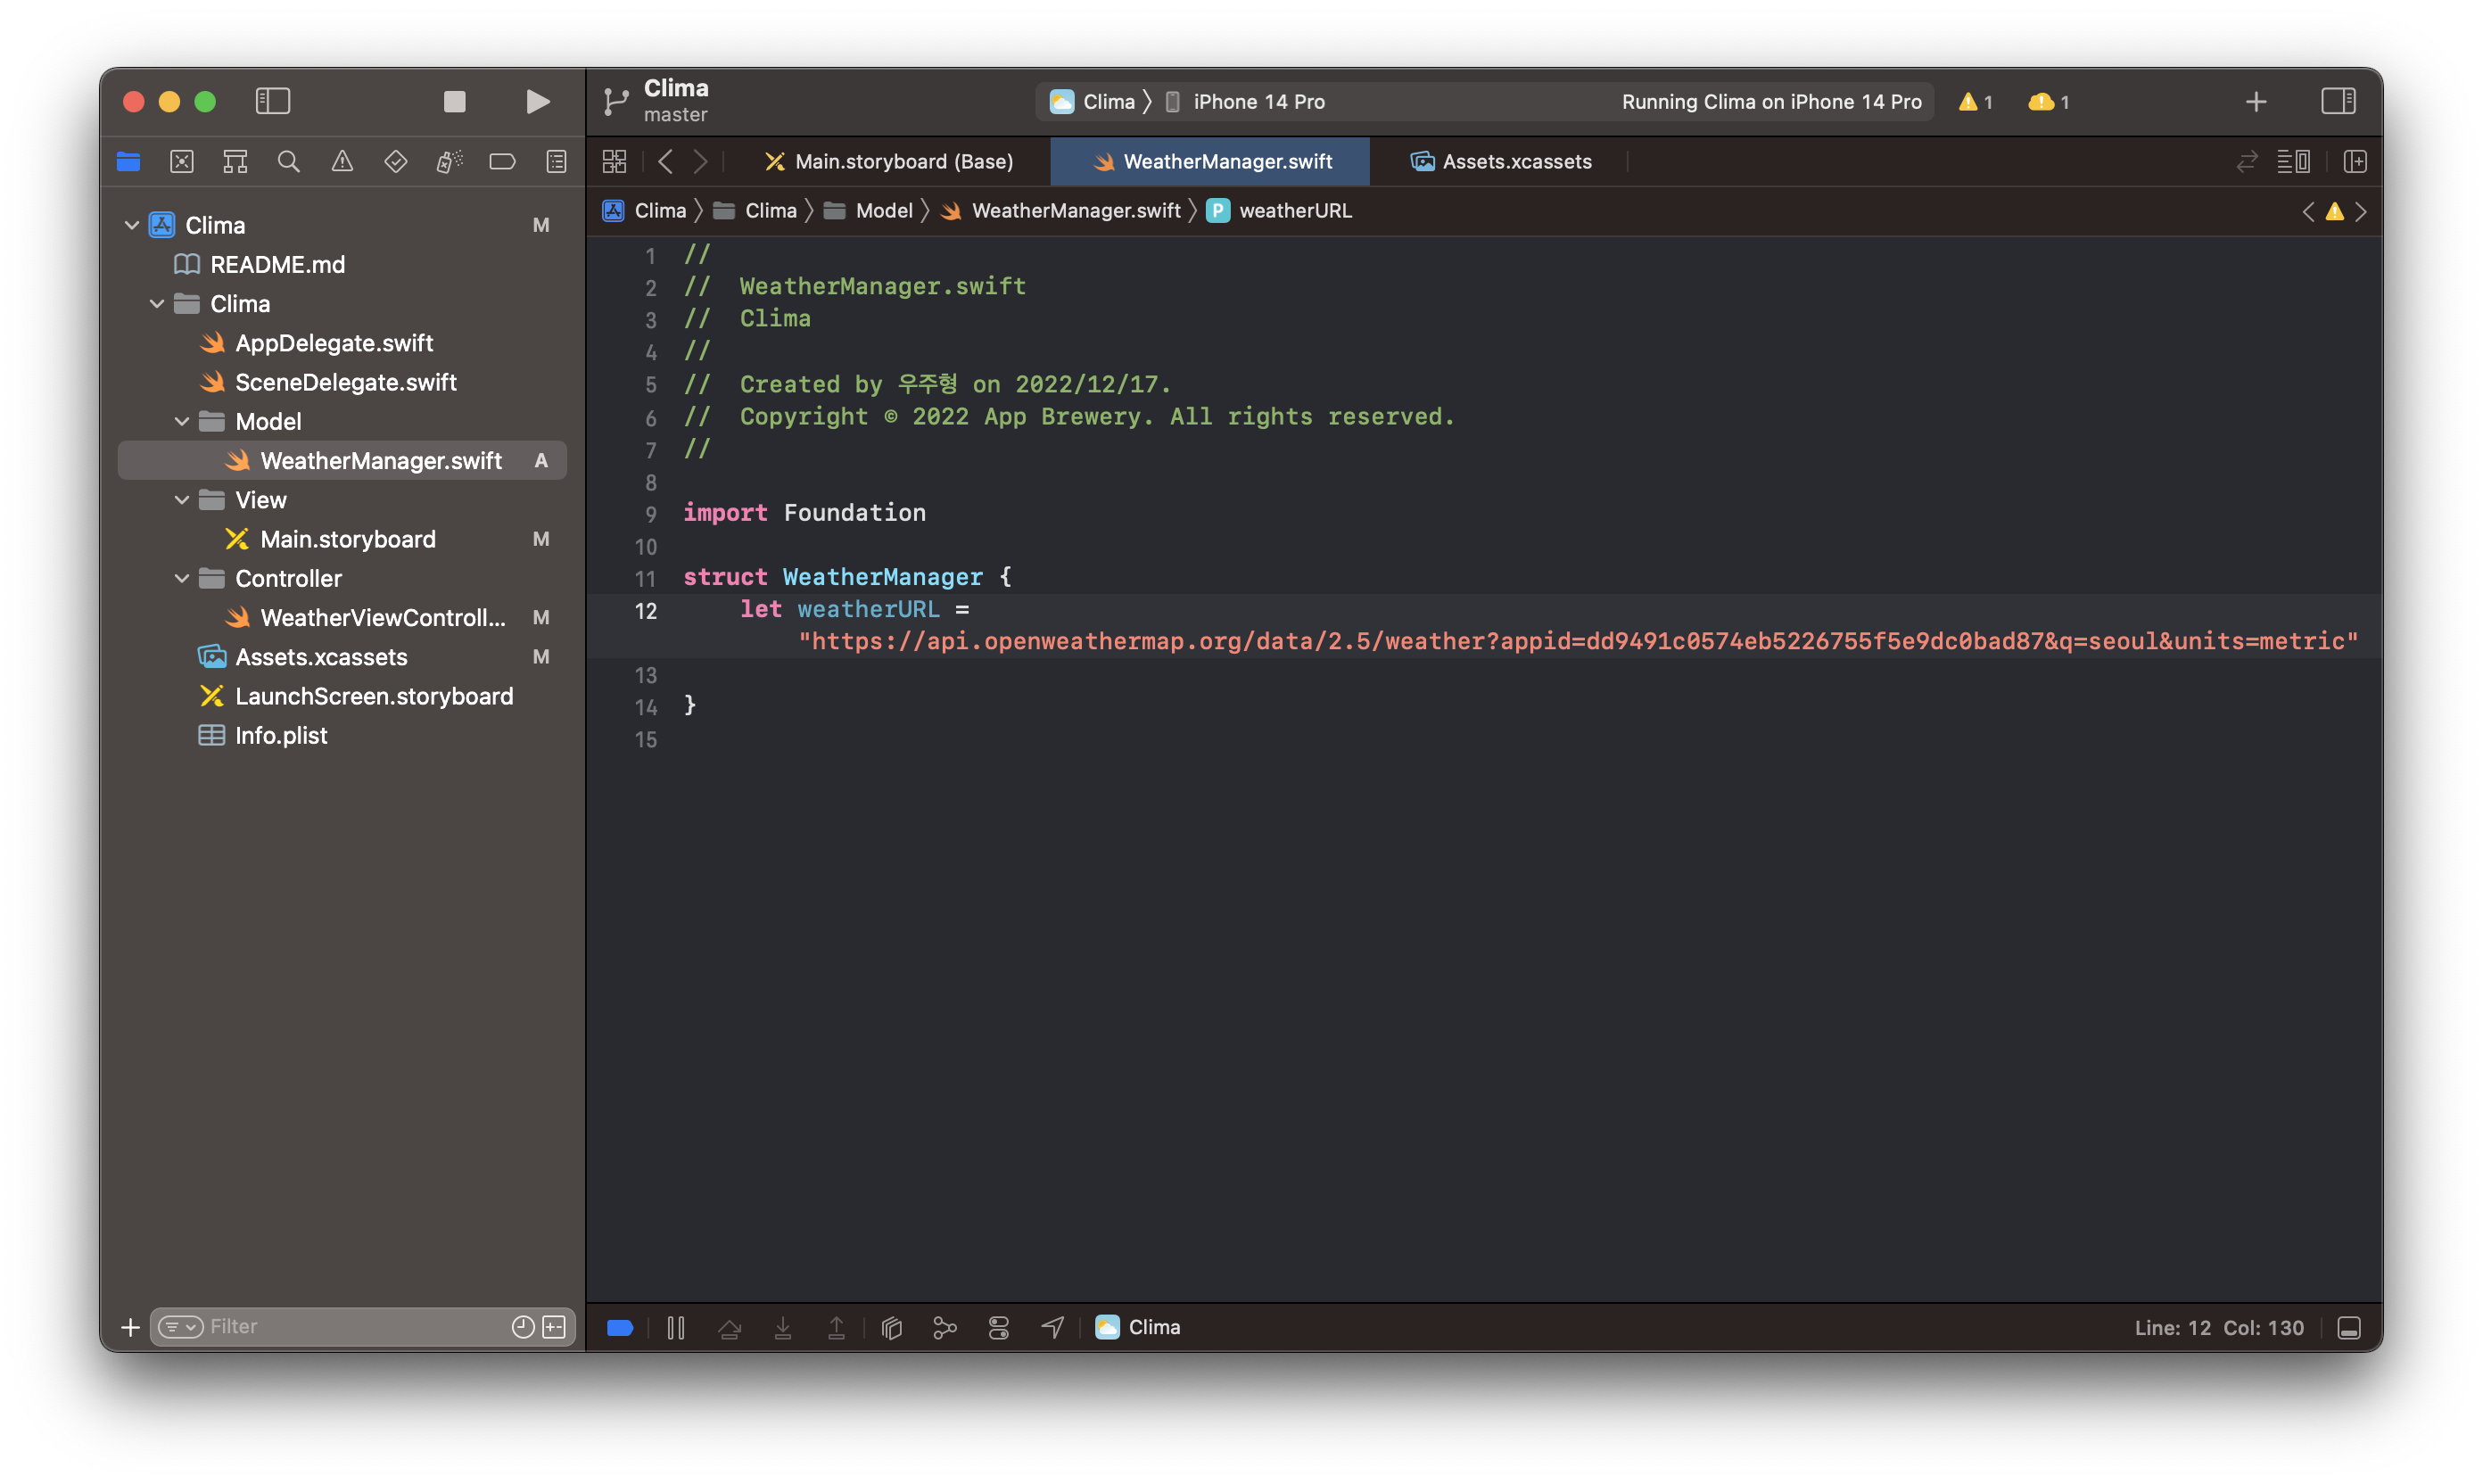Click the view hierarchy debugger icon
This screenshot has height=1484, width=2483.
tap(891, 1327)
